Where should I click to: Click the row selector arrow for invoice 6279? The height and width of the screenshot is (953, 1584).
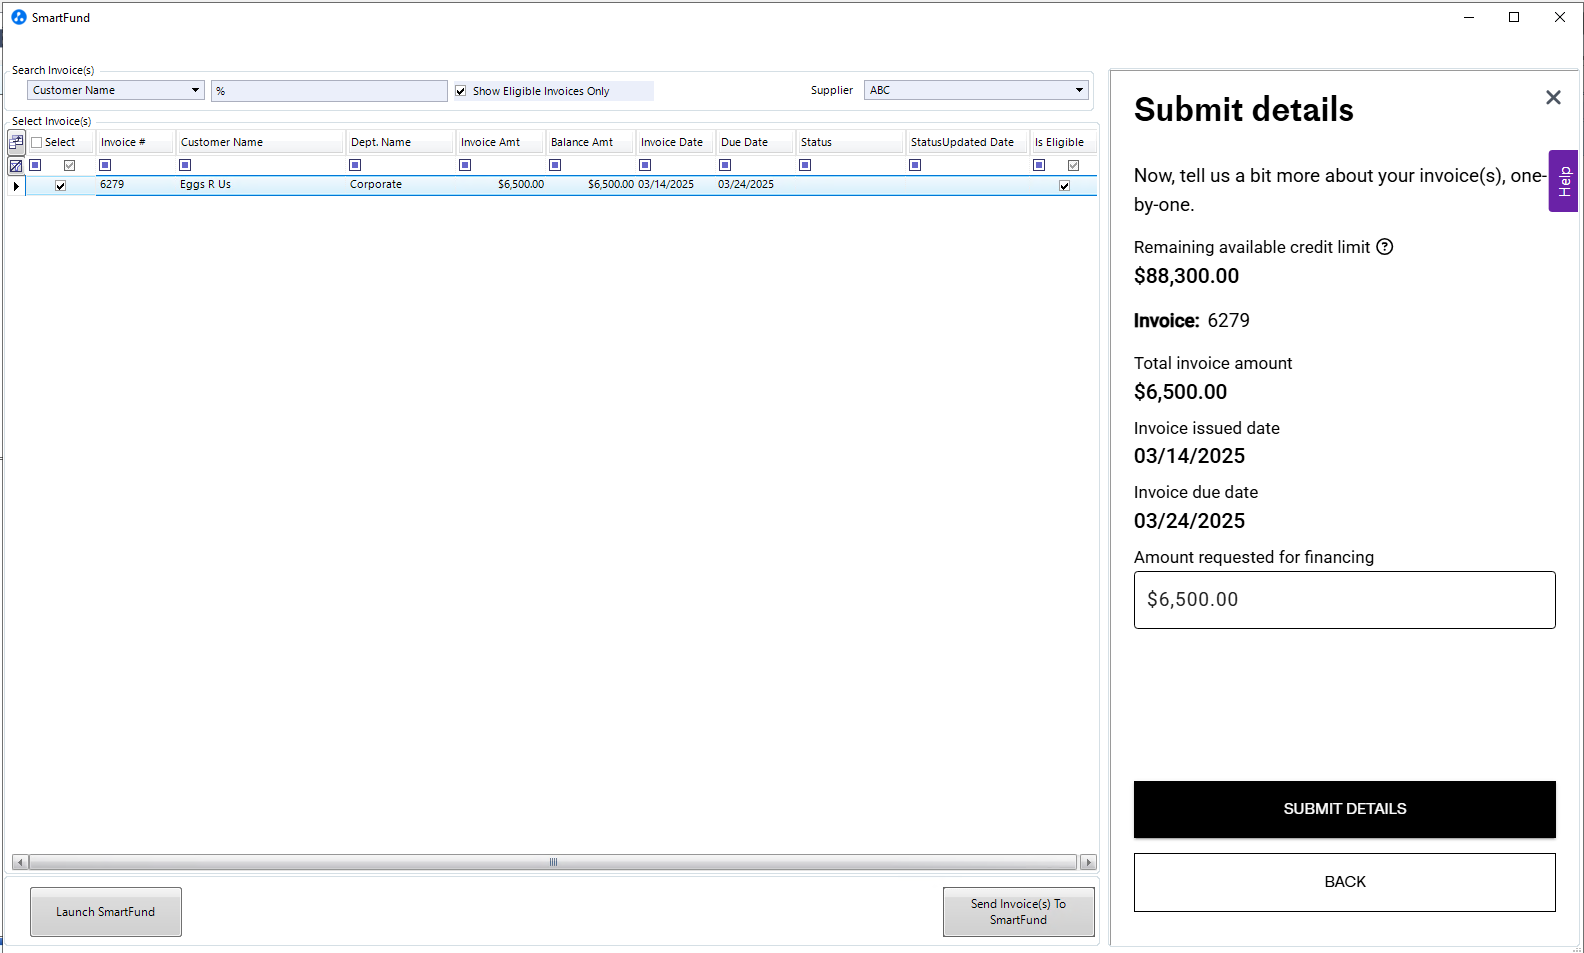pos(16,186)
